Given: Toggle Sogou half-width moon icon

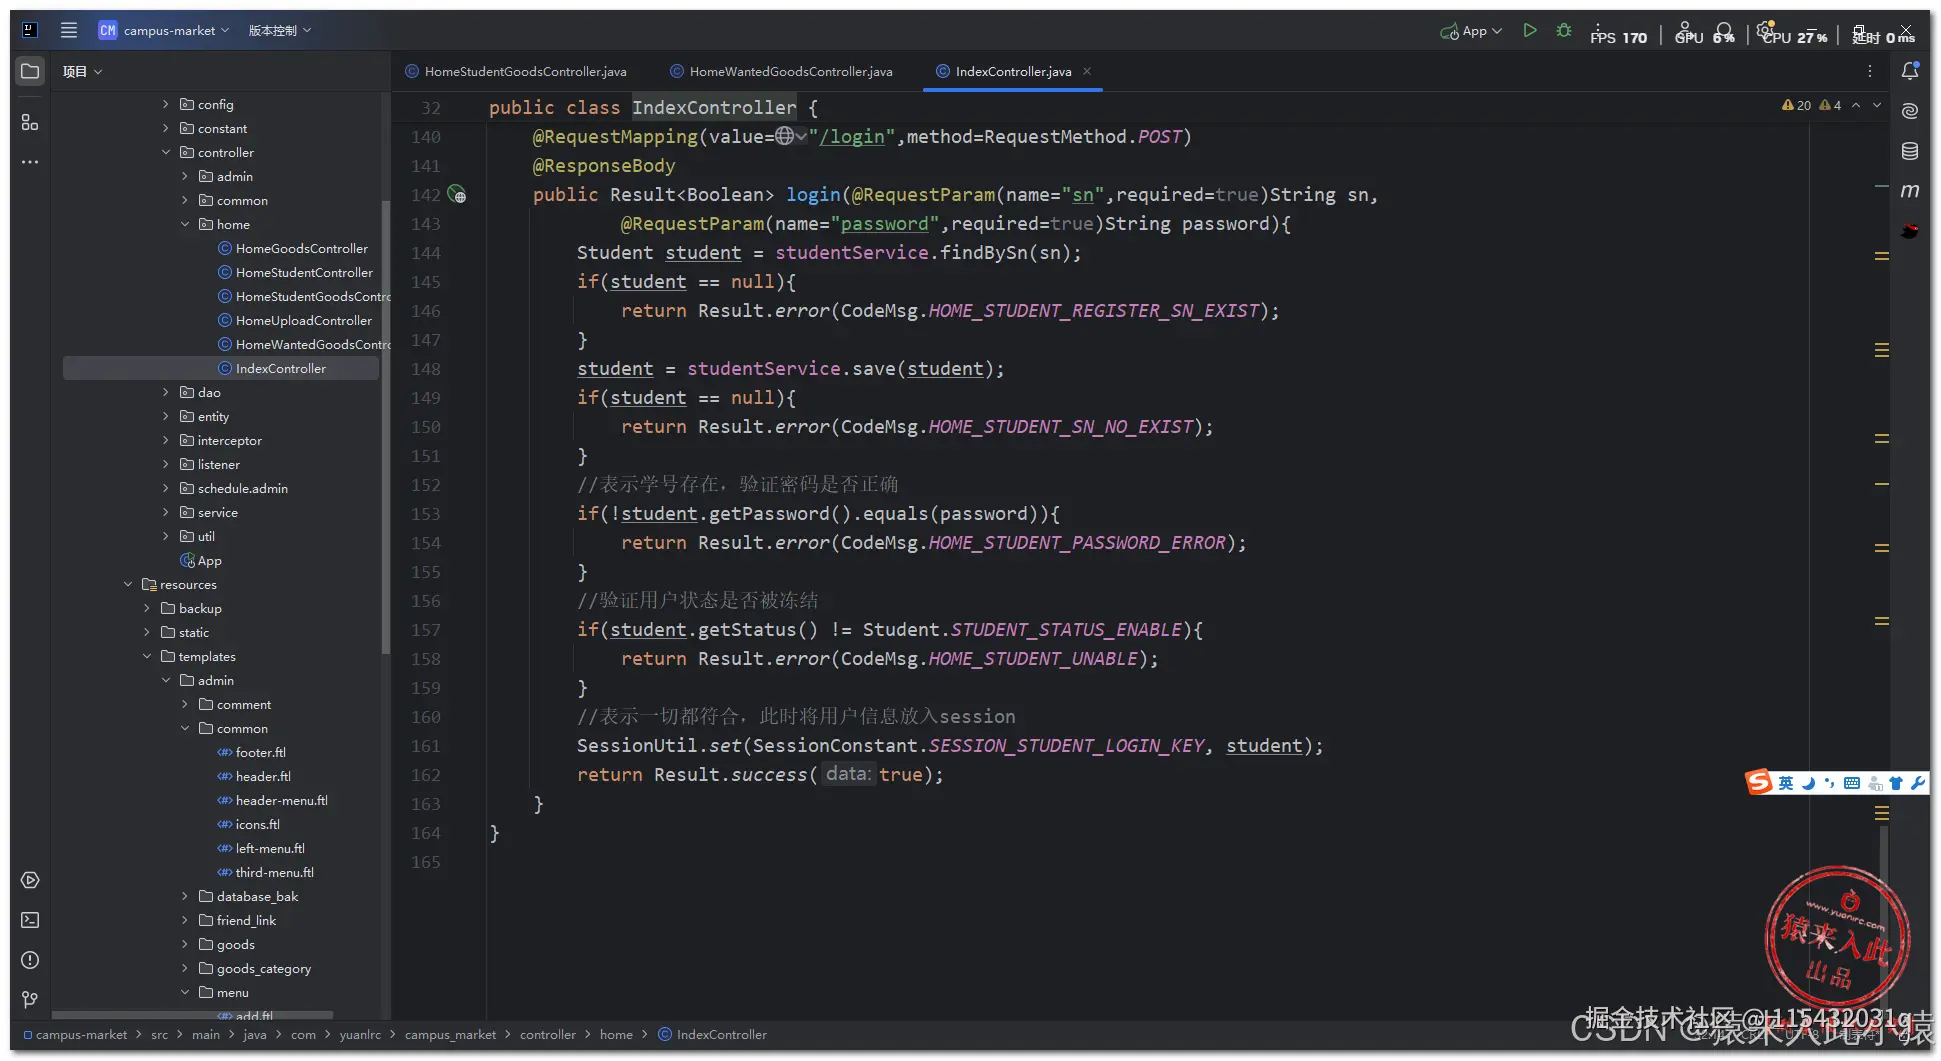Looking at the screenshot, I should coord(1808,783).
